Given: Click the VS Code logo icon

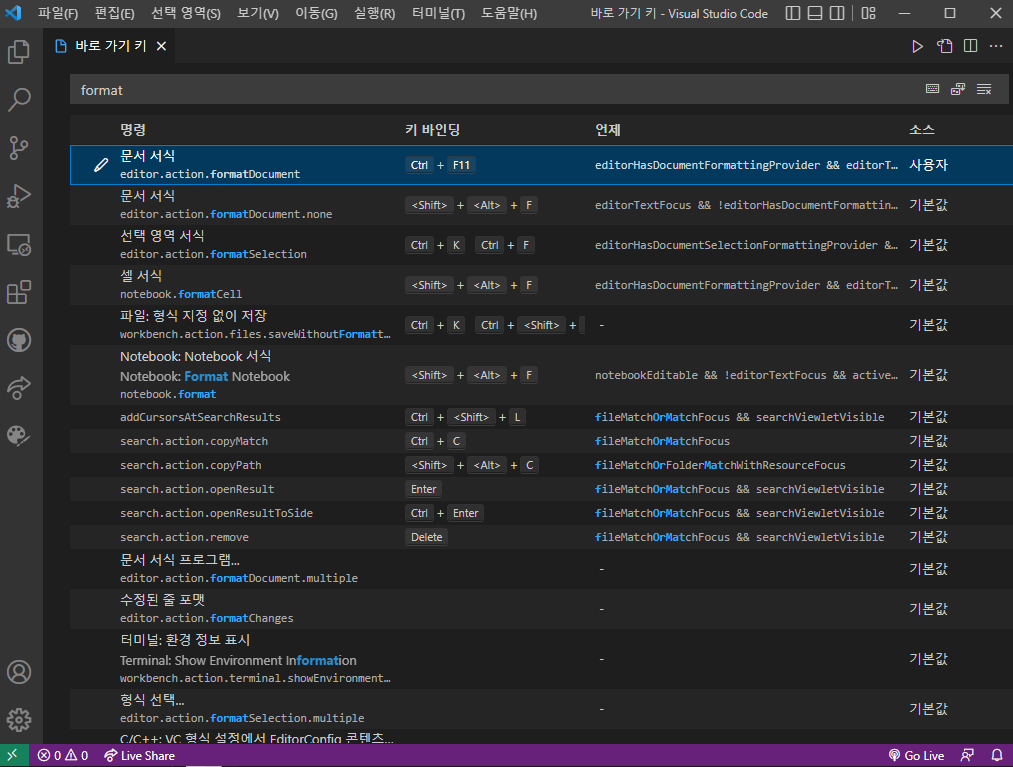Looking at the screenshot, I should (14, 13).
